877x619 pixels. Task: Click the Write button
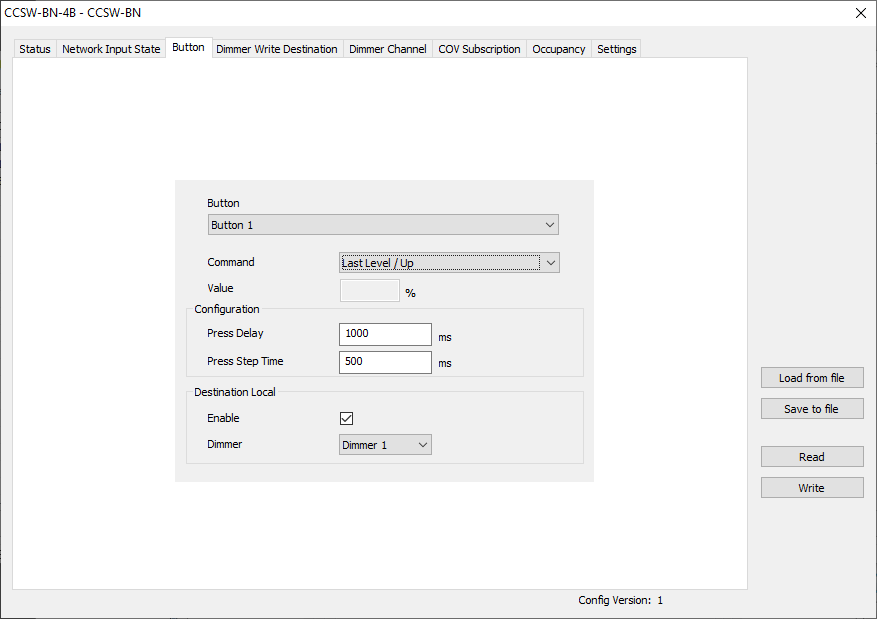point(812,488)
